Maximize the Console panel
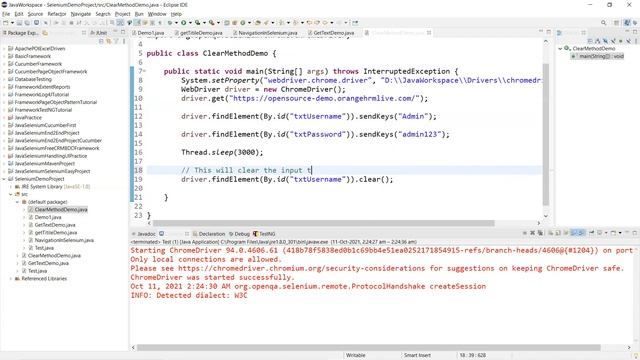This screenshot has width=640, height=360. [x=635, y=233]
